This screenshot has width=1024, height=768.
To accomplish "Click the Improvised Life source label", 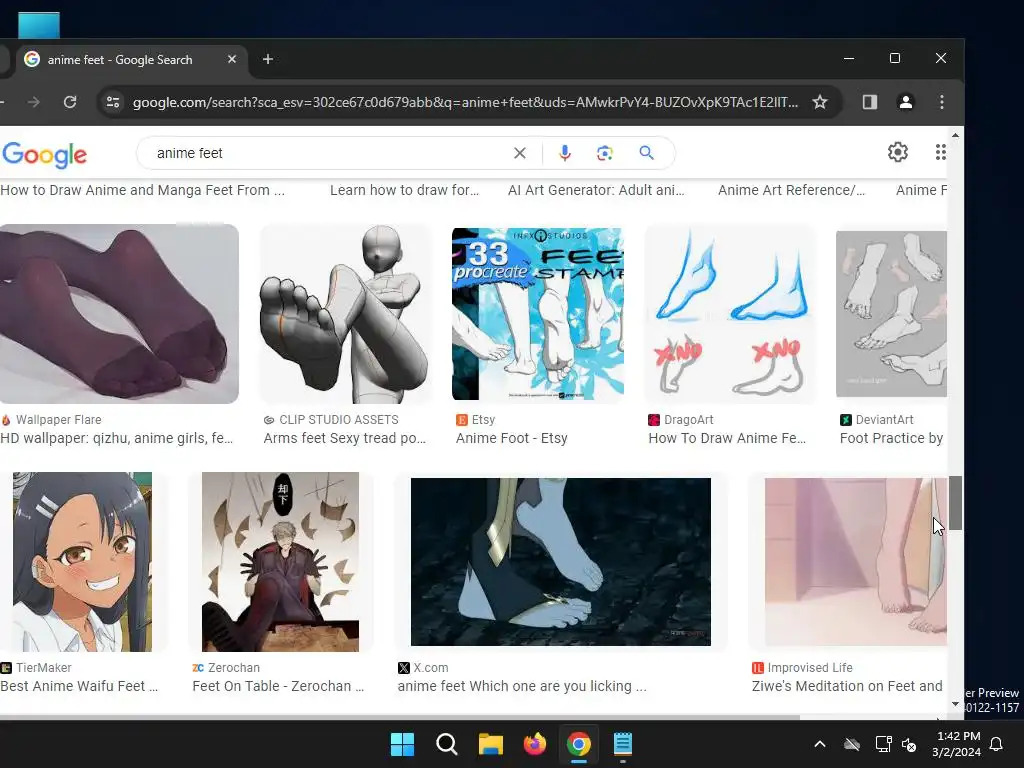I will pos(810,668).
